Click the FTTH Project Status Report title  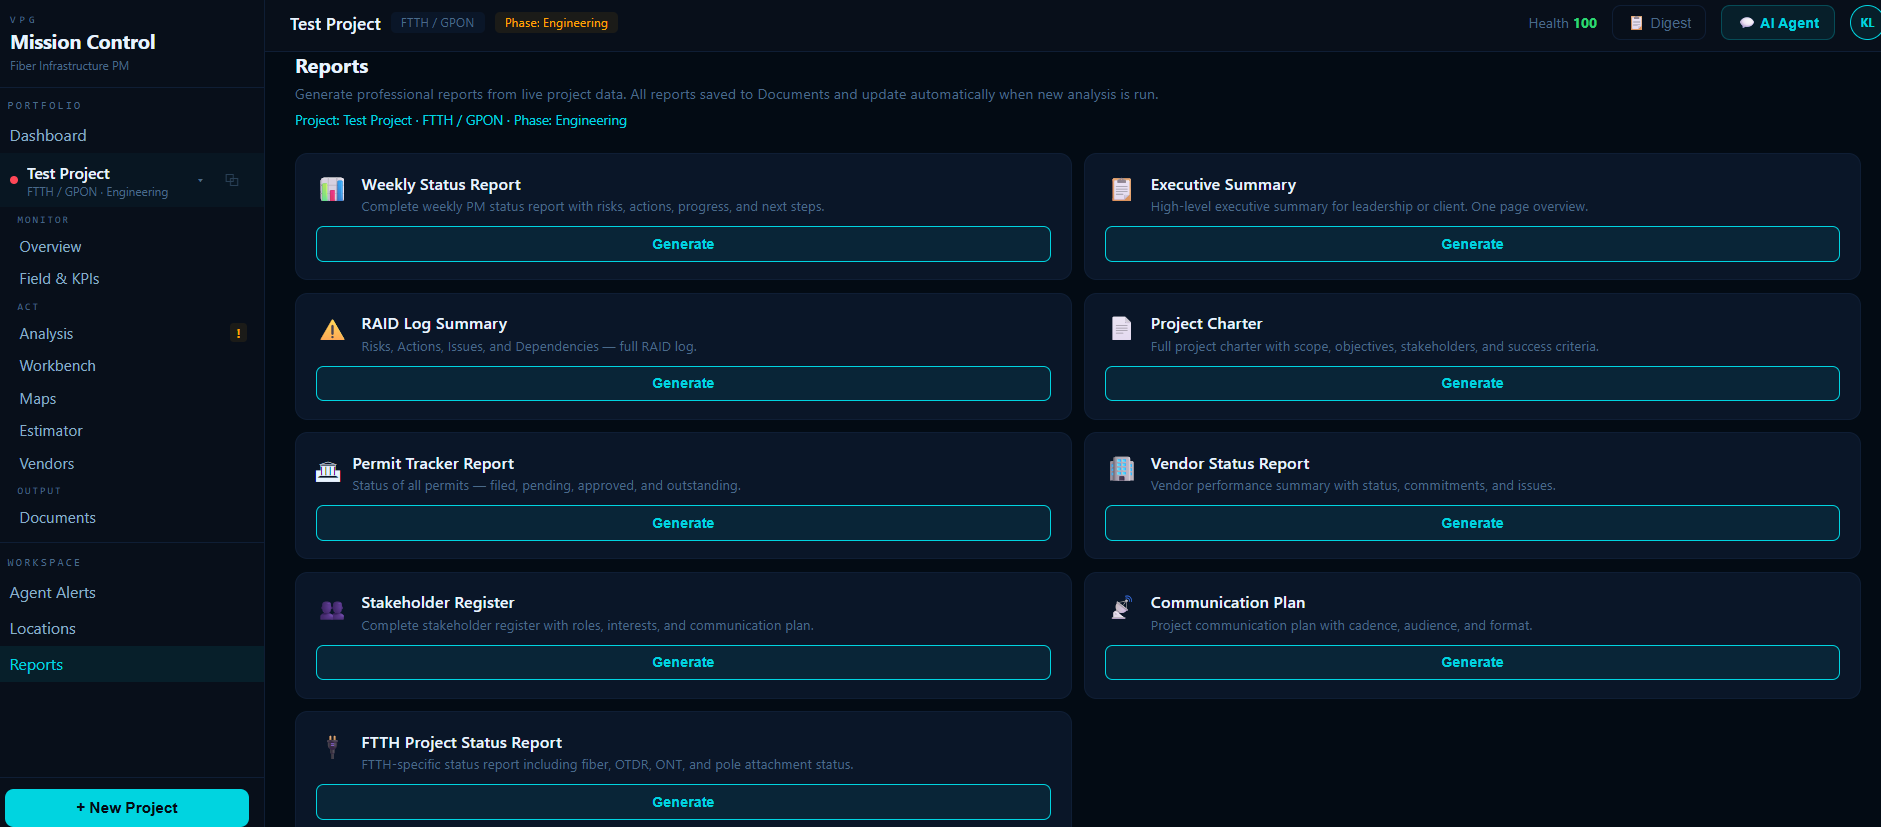pyautogui.click(x=462, y=743)
